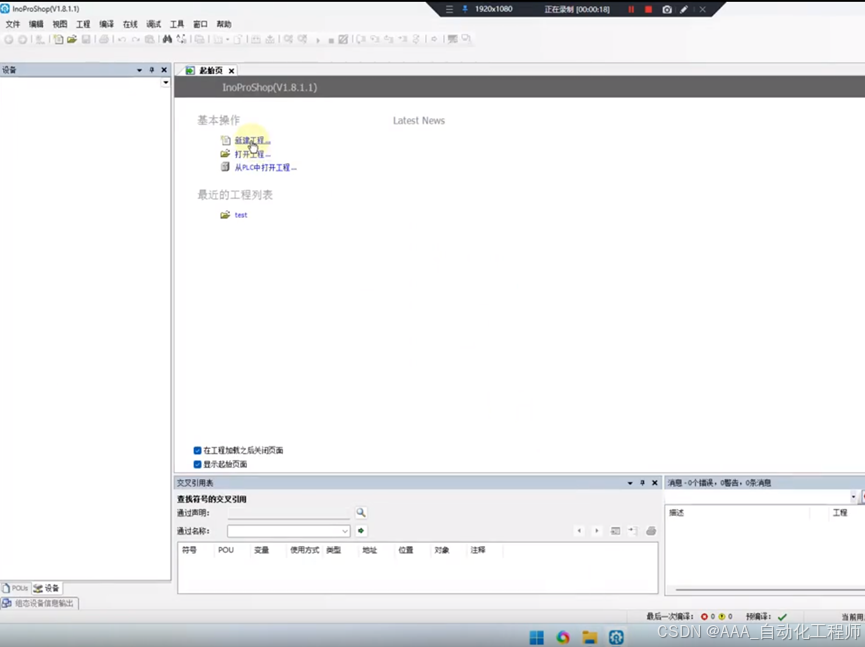Click the pen annotate icon in recorder bar
The image size is (865, 647).
[x=684, y=9]
